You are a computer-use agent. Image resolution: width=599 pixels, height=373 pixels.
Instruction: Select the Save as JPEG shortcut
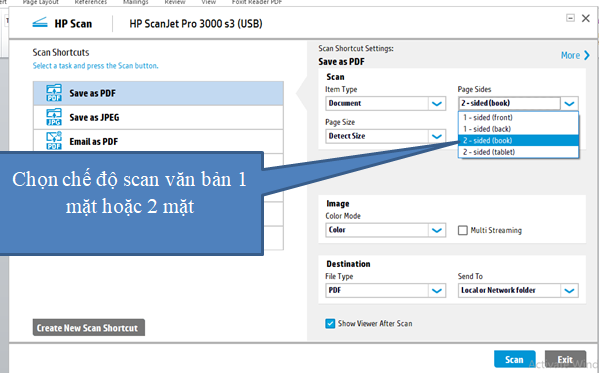point(158,117)
